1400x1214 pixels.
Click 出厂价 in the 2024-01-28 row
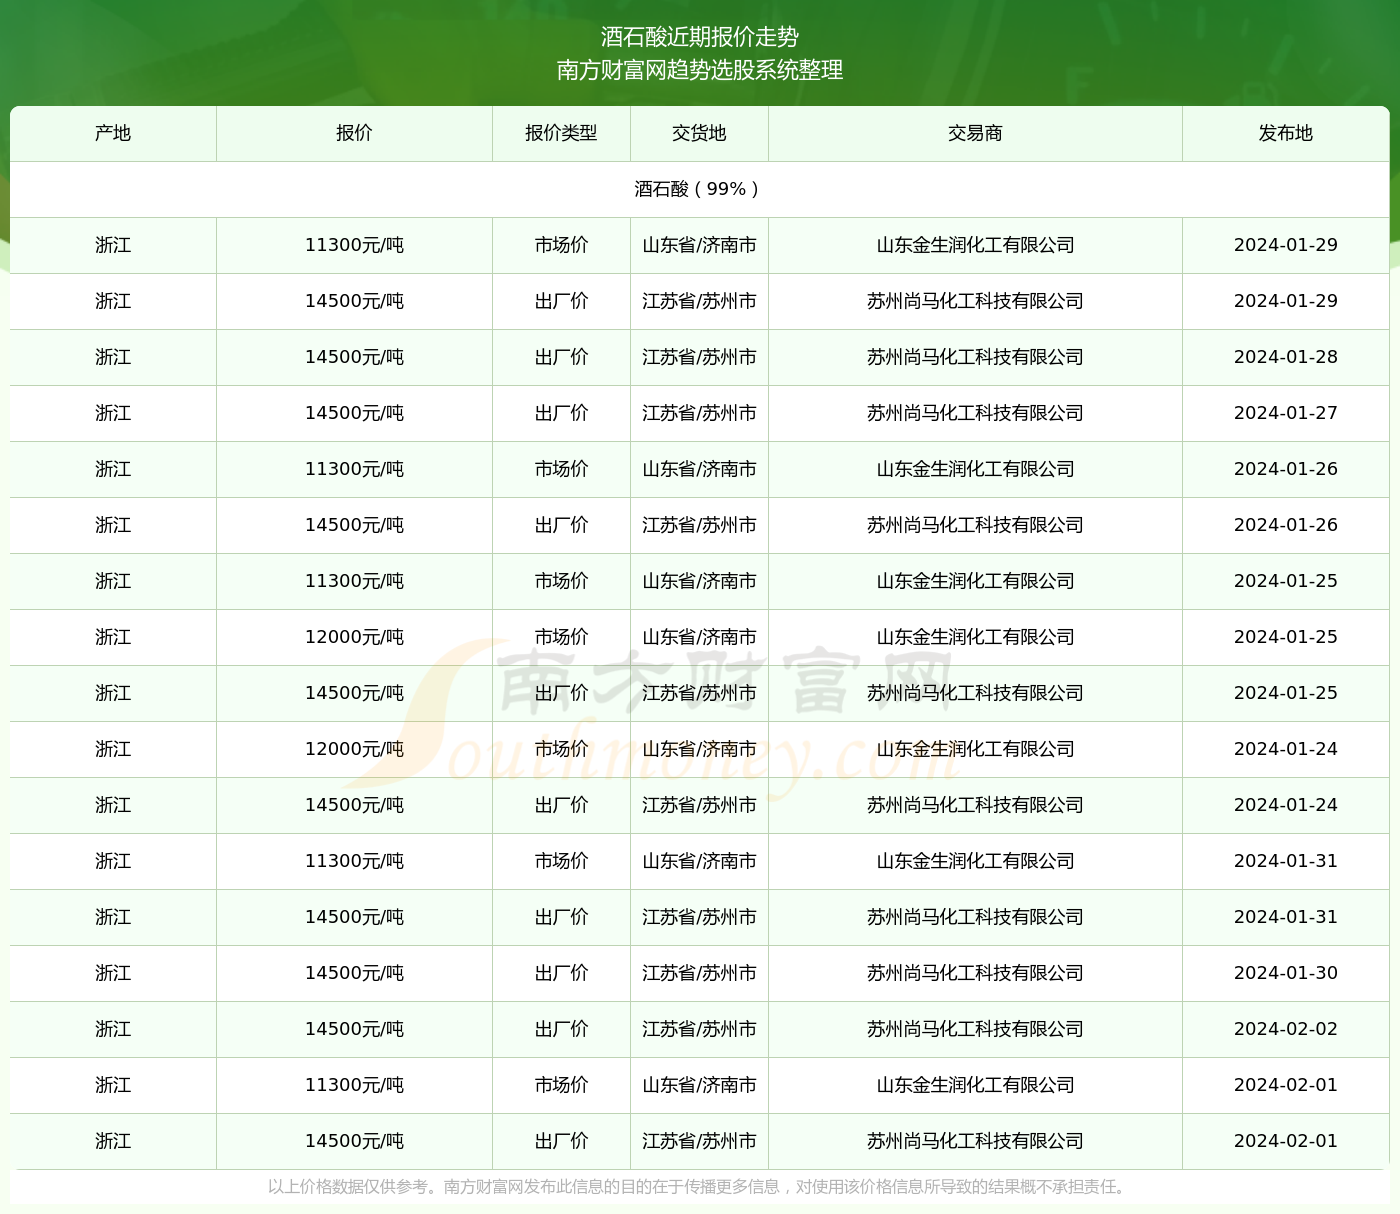[561, 357]
